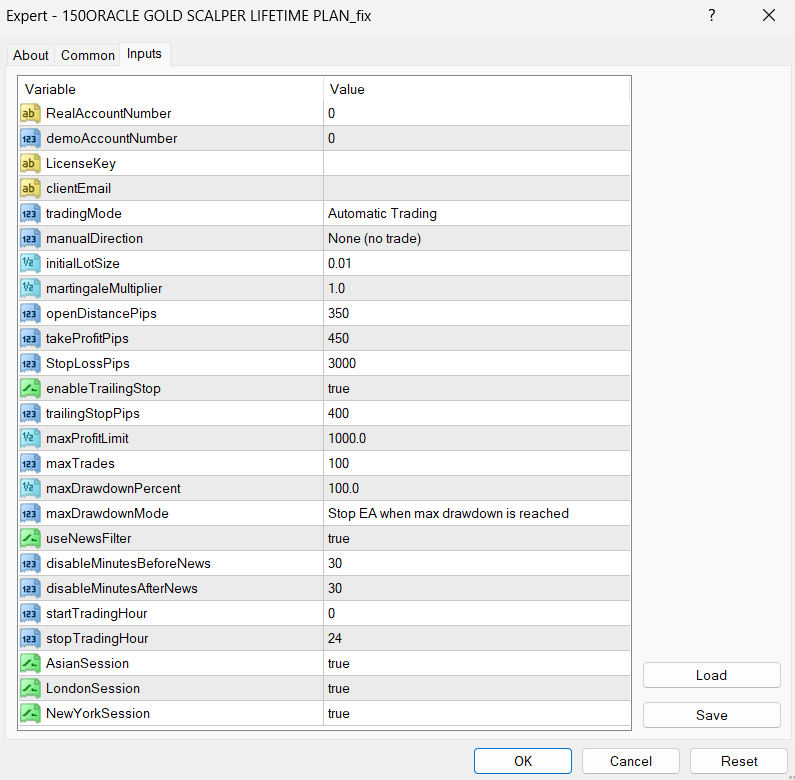Open the tradingMode Automatic Trading dropdown
The width and height of the screenshot is (795, 780).
pos(476,214)
